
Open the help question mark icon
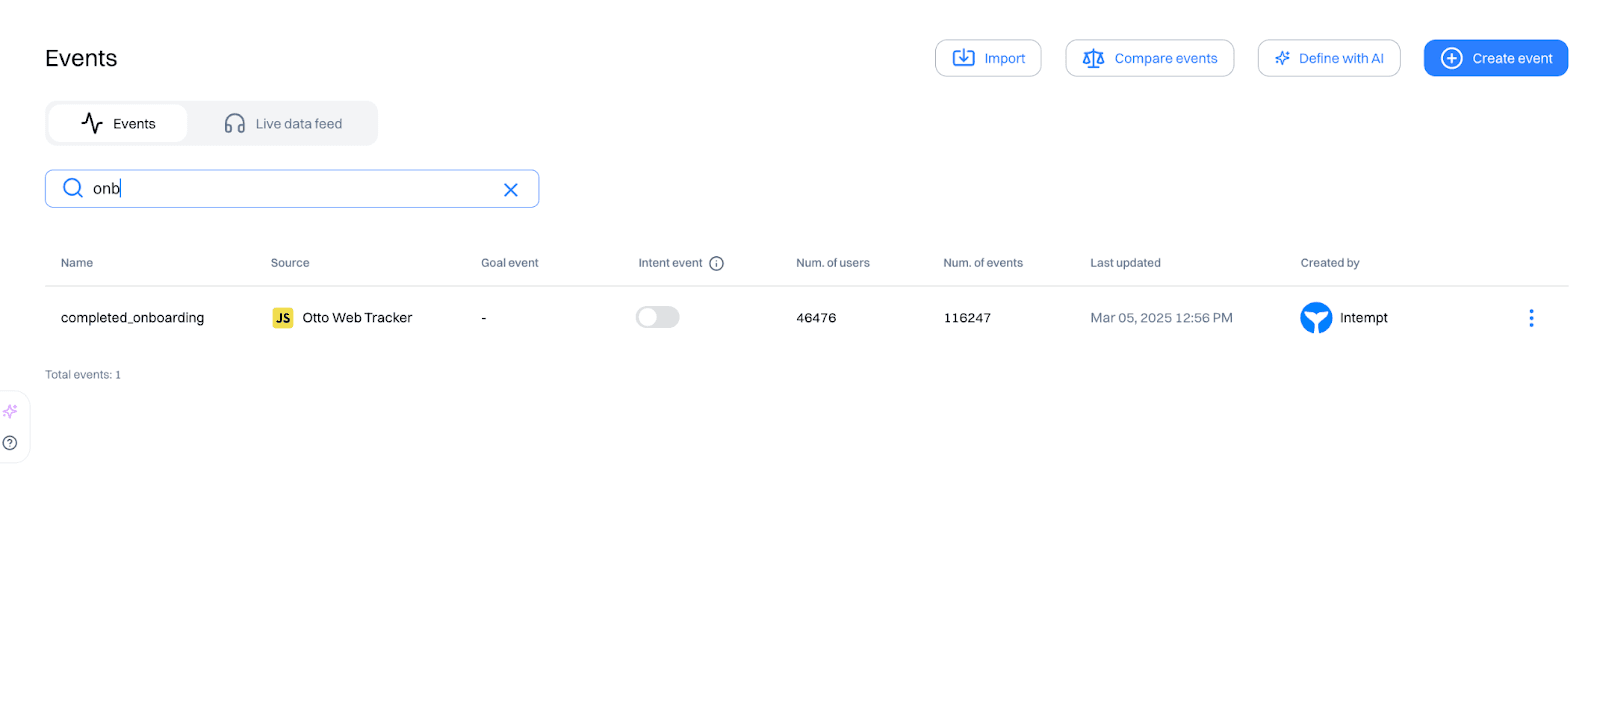[x=10, y=443]
